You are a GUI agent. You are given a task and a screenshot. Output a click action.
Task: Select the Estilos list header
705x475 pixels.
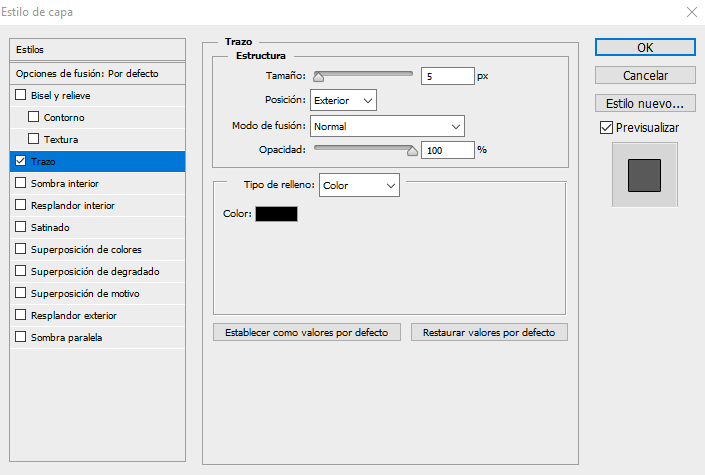pos(98,49)
